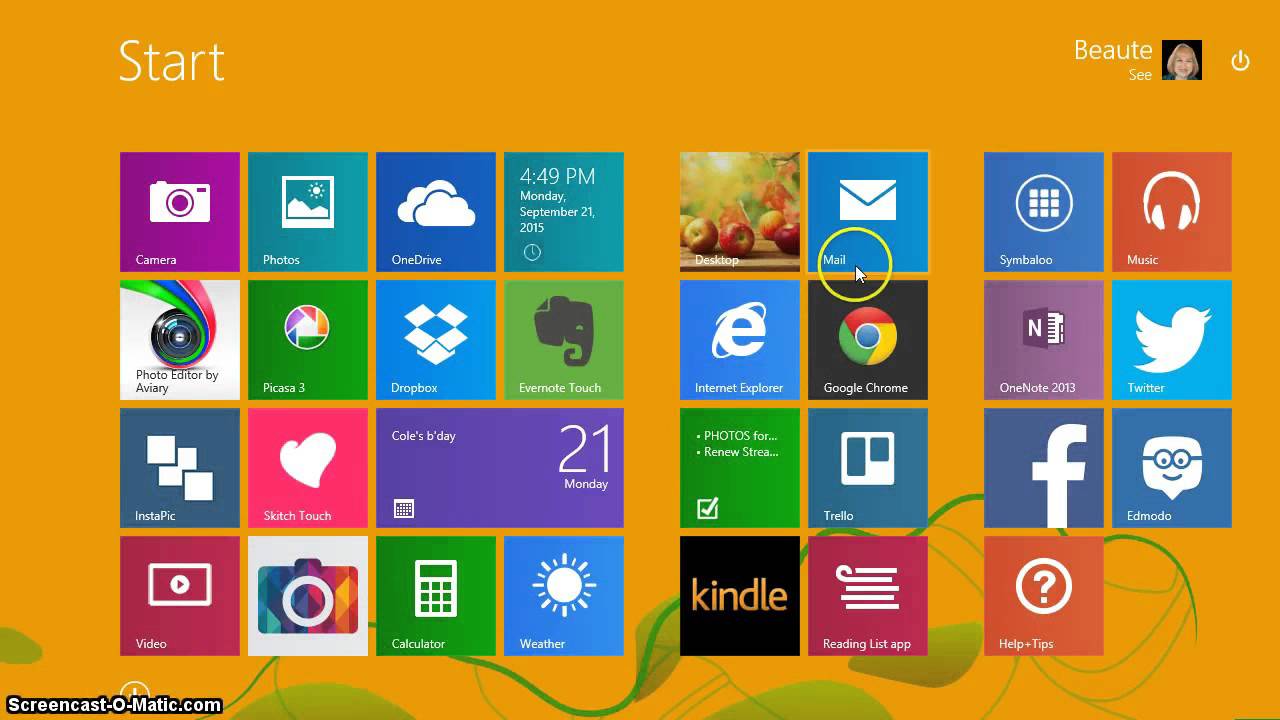Launch Skitch Touch tile
The image size is (1280, 720).
(x=308, y=468)
